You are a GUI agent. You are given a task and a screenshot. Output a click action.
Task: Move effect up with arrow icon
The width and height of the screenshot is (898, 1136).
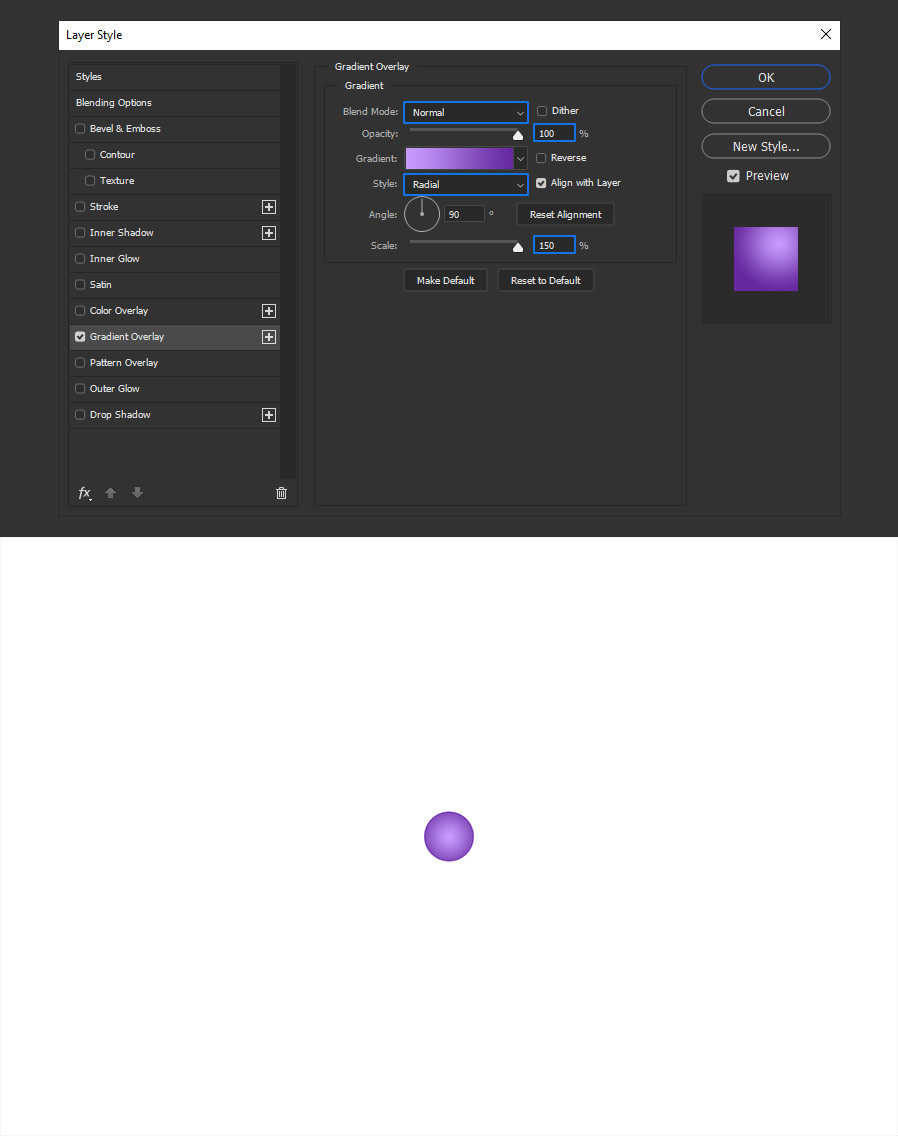pyautogui.click(x=110, y=493)
